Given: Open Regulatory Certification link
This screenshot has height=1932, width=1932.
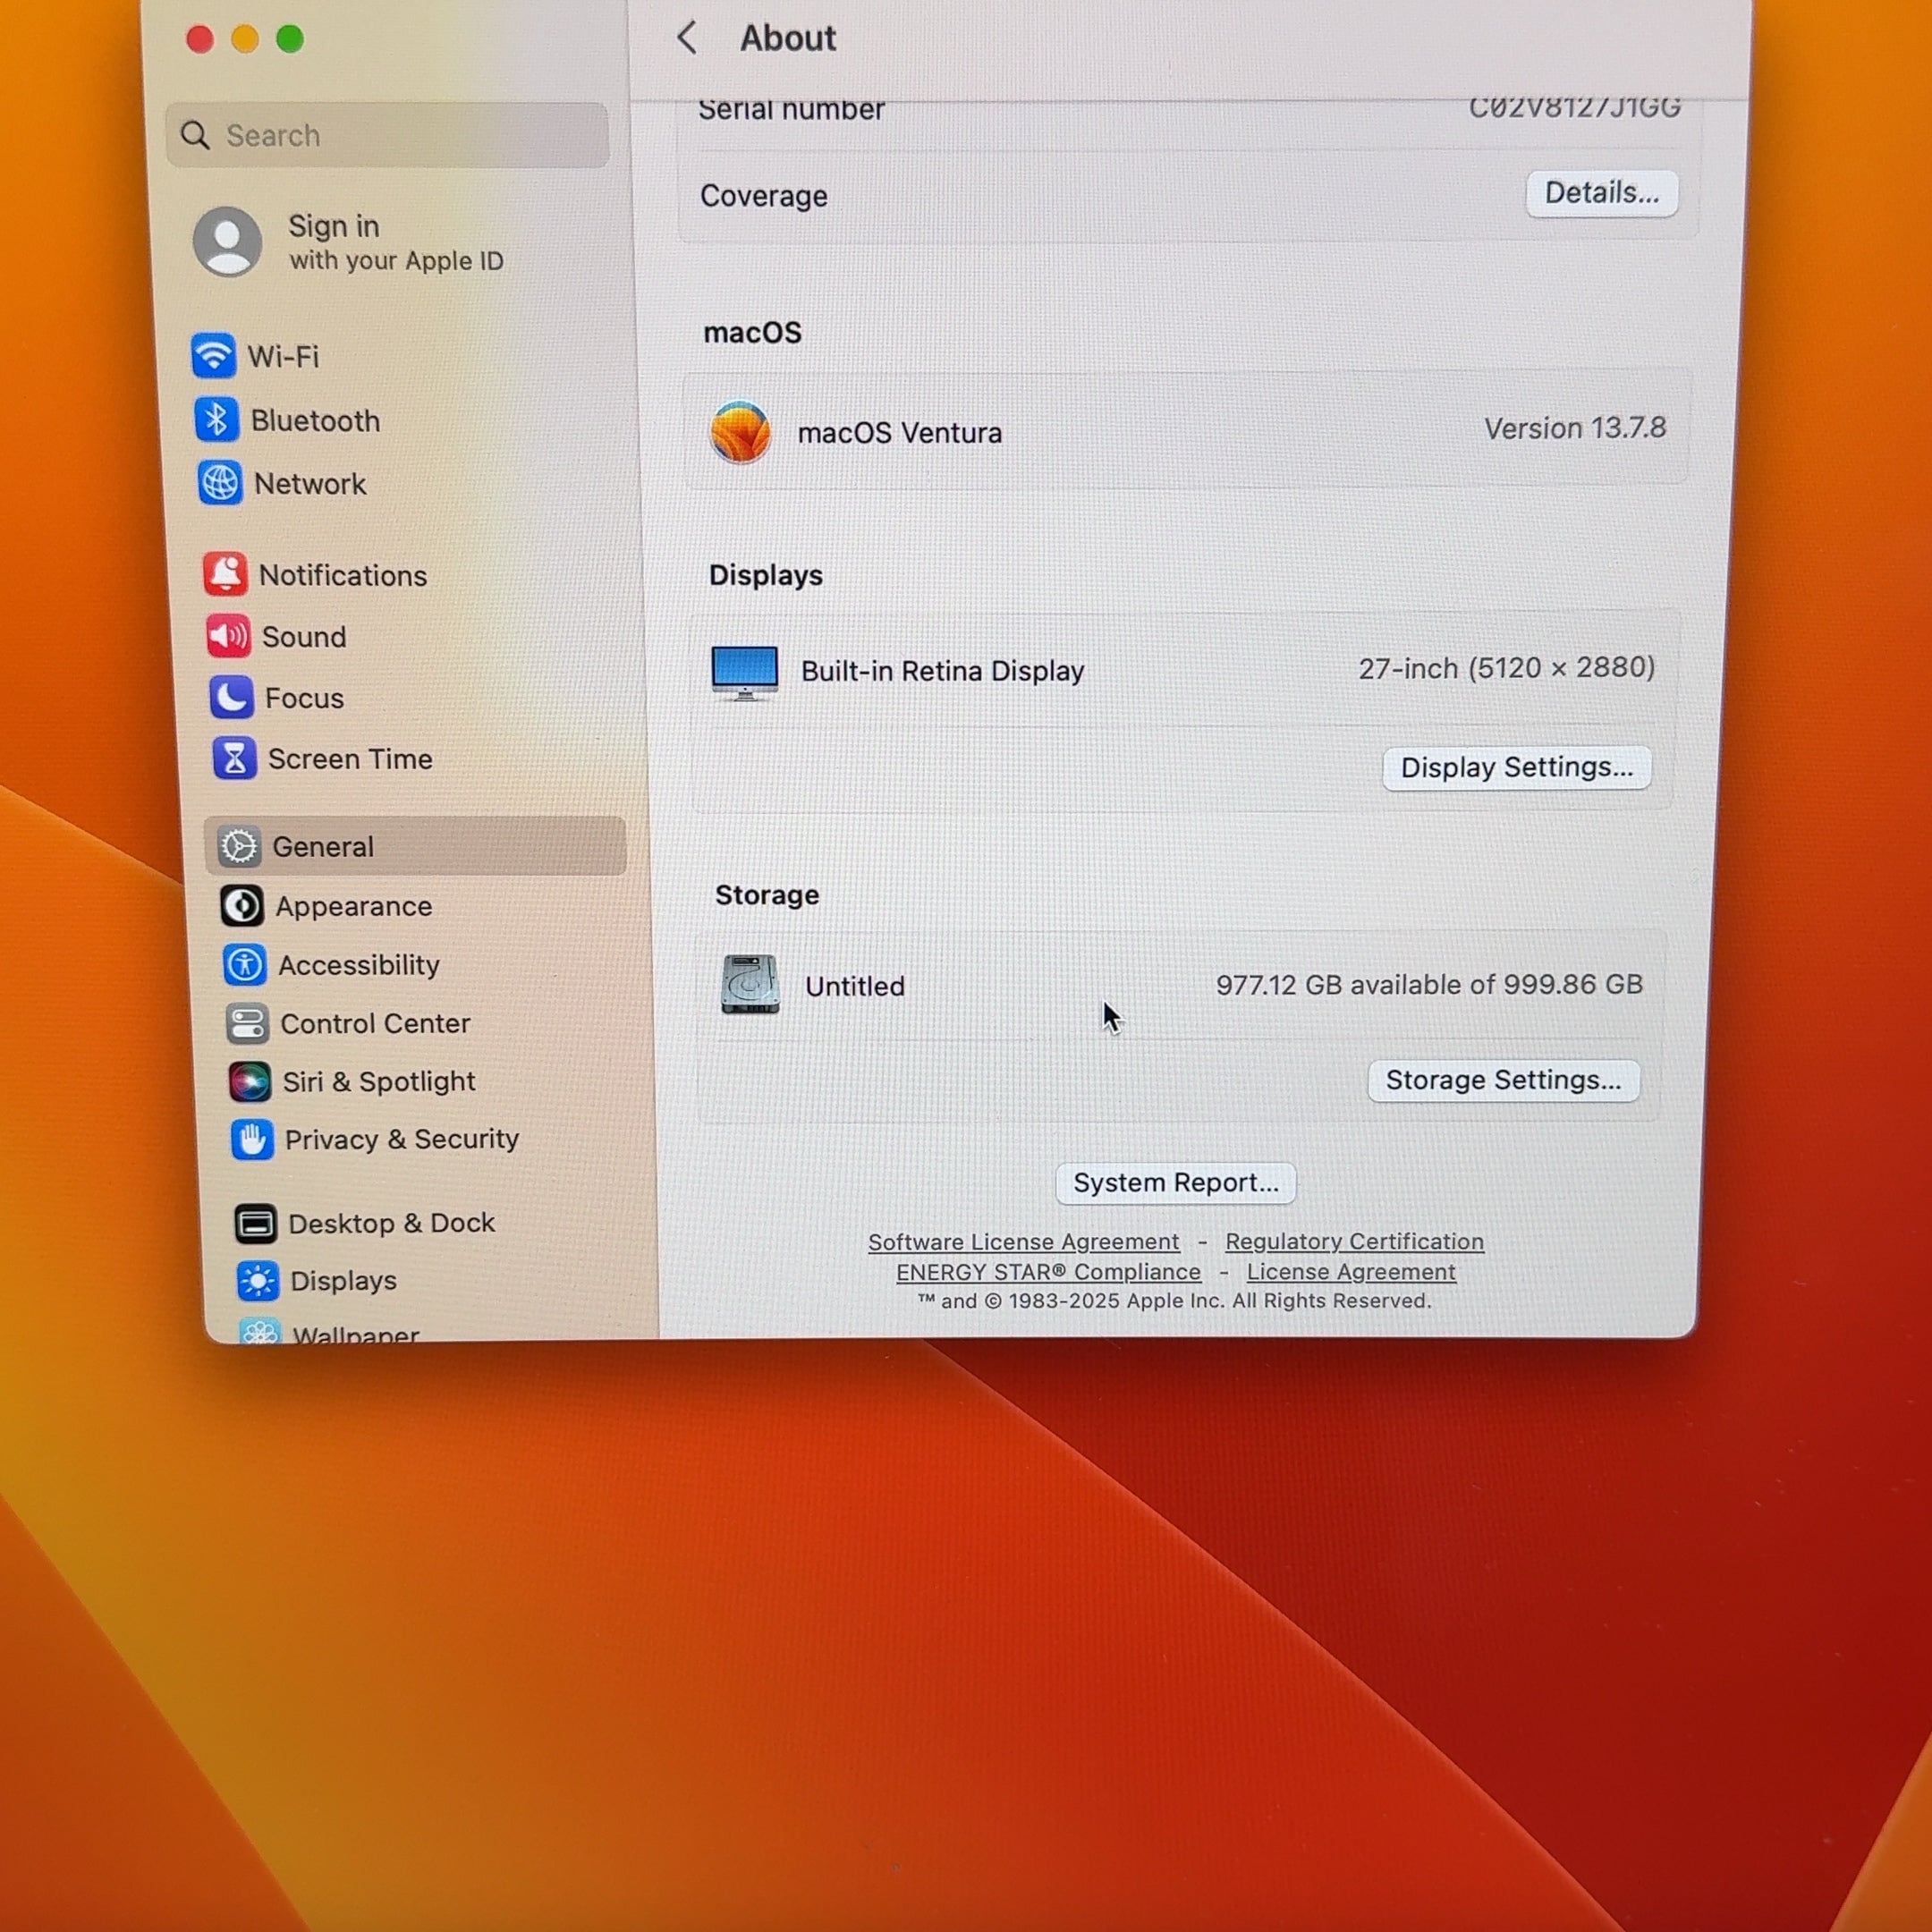Looking at the screenshot, I should (1354, 1241).
